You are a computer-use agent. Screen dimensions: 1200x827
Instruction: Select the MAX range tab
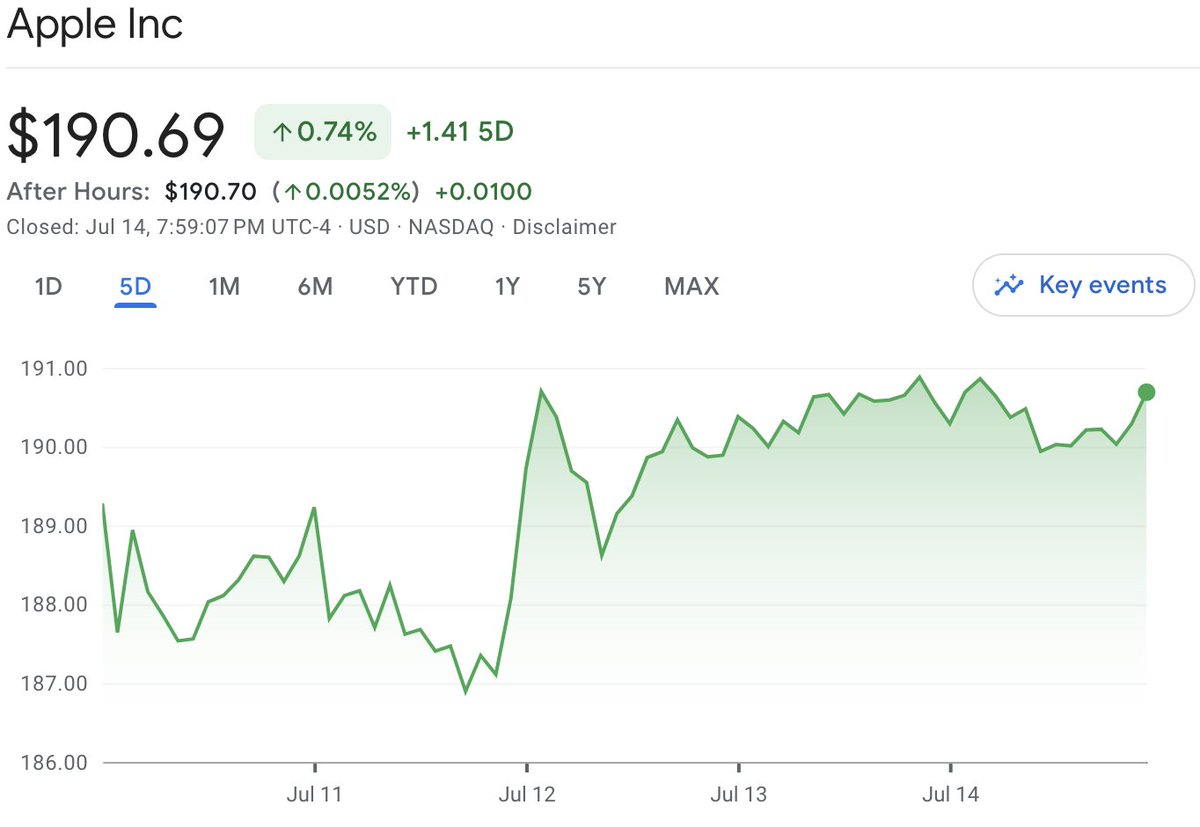[692, 287]
